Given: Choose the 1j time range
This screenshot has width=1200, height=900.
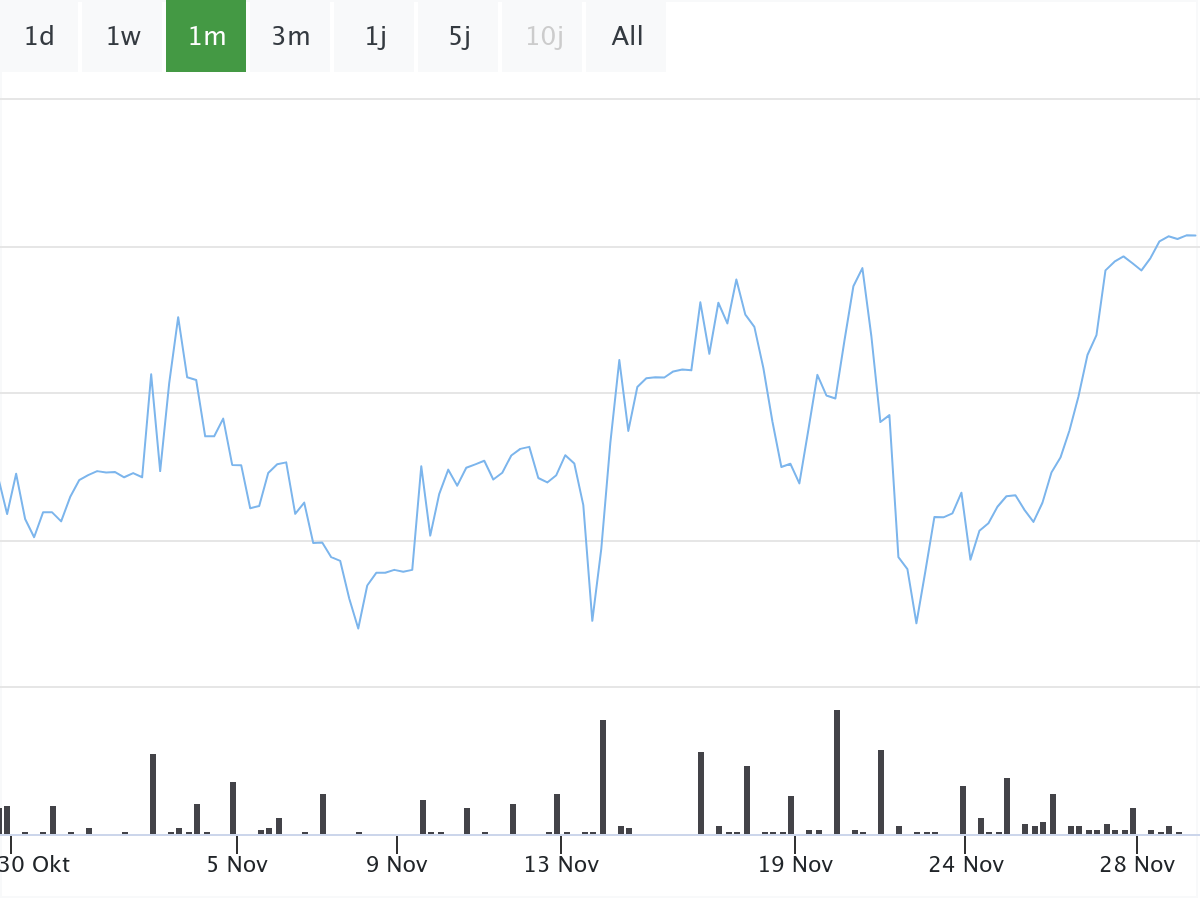Looking at the screenshot, I should (x=375, y=37).
